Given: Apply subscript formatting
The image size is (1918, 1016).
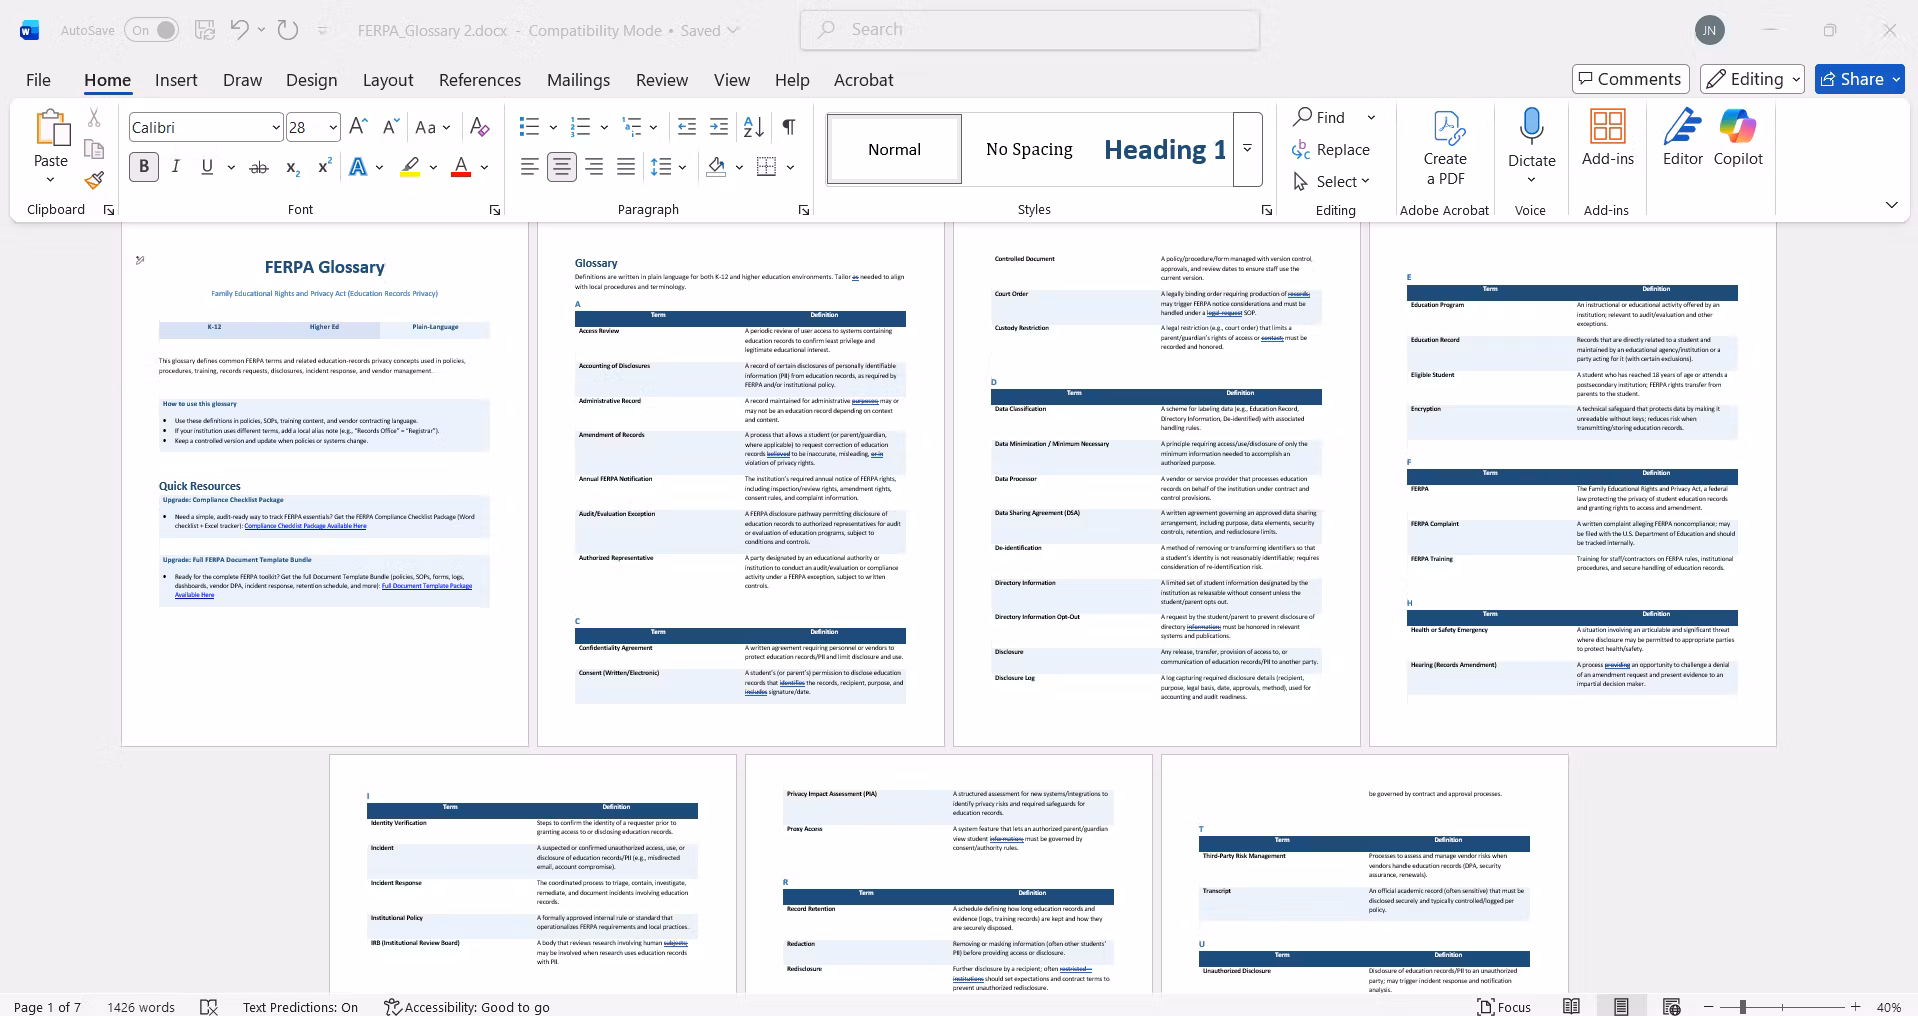Looking at the screenshot, I should coord(292,167).
